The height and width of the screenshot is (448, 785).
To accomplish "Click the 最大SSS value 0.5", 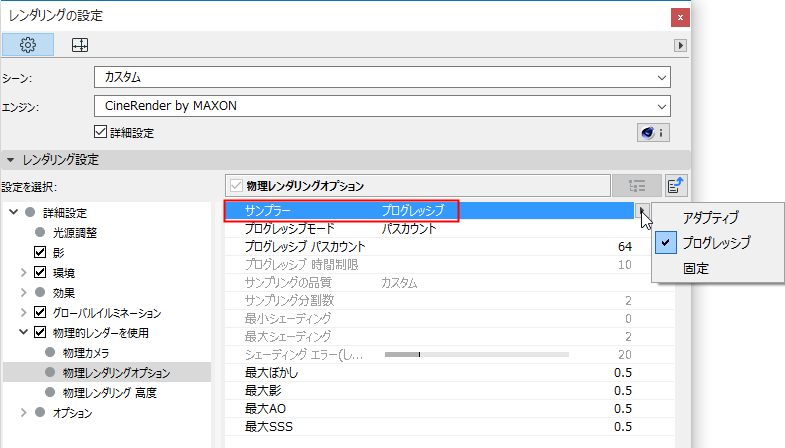I will (x=623, y=427).
